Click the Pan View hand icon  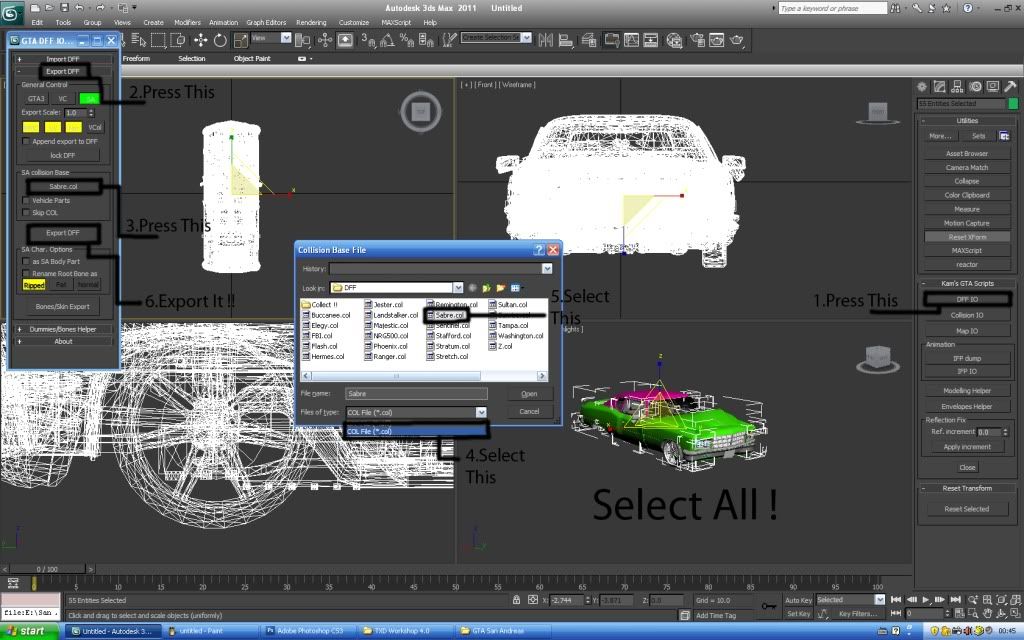pos(987,613)
